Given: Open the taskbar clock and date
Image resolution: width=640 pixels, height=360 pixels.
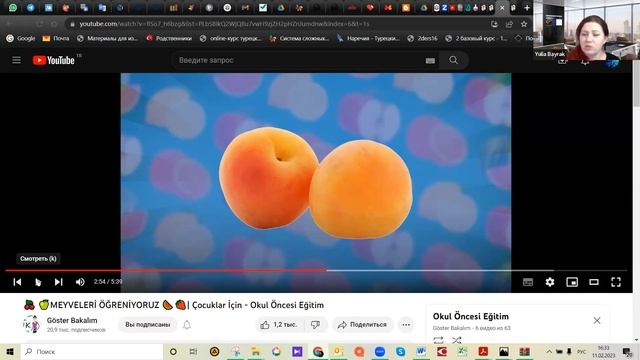Looking at the screenshot, I should click(x=604, y=351).
